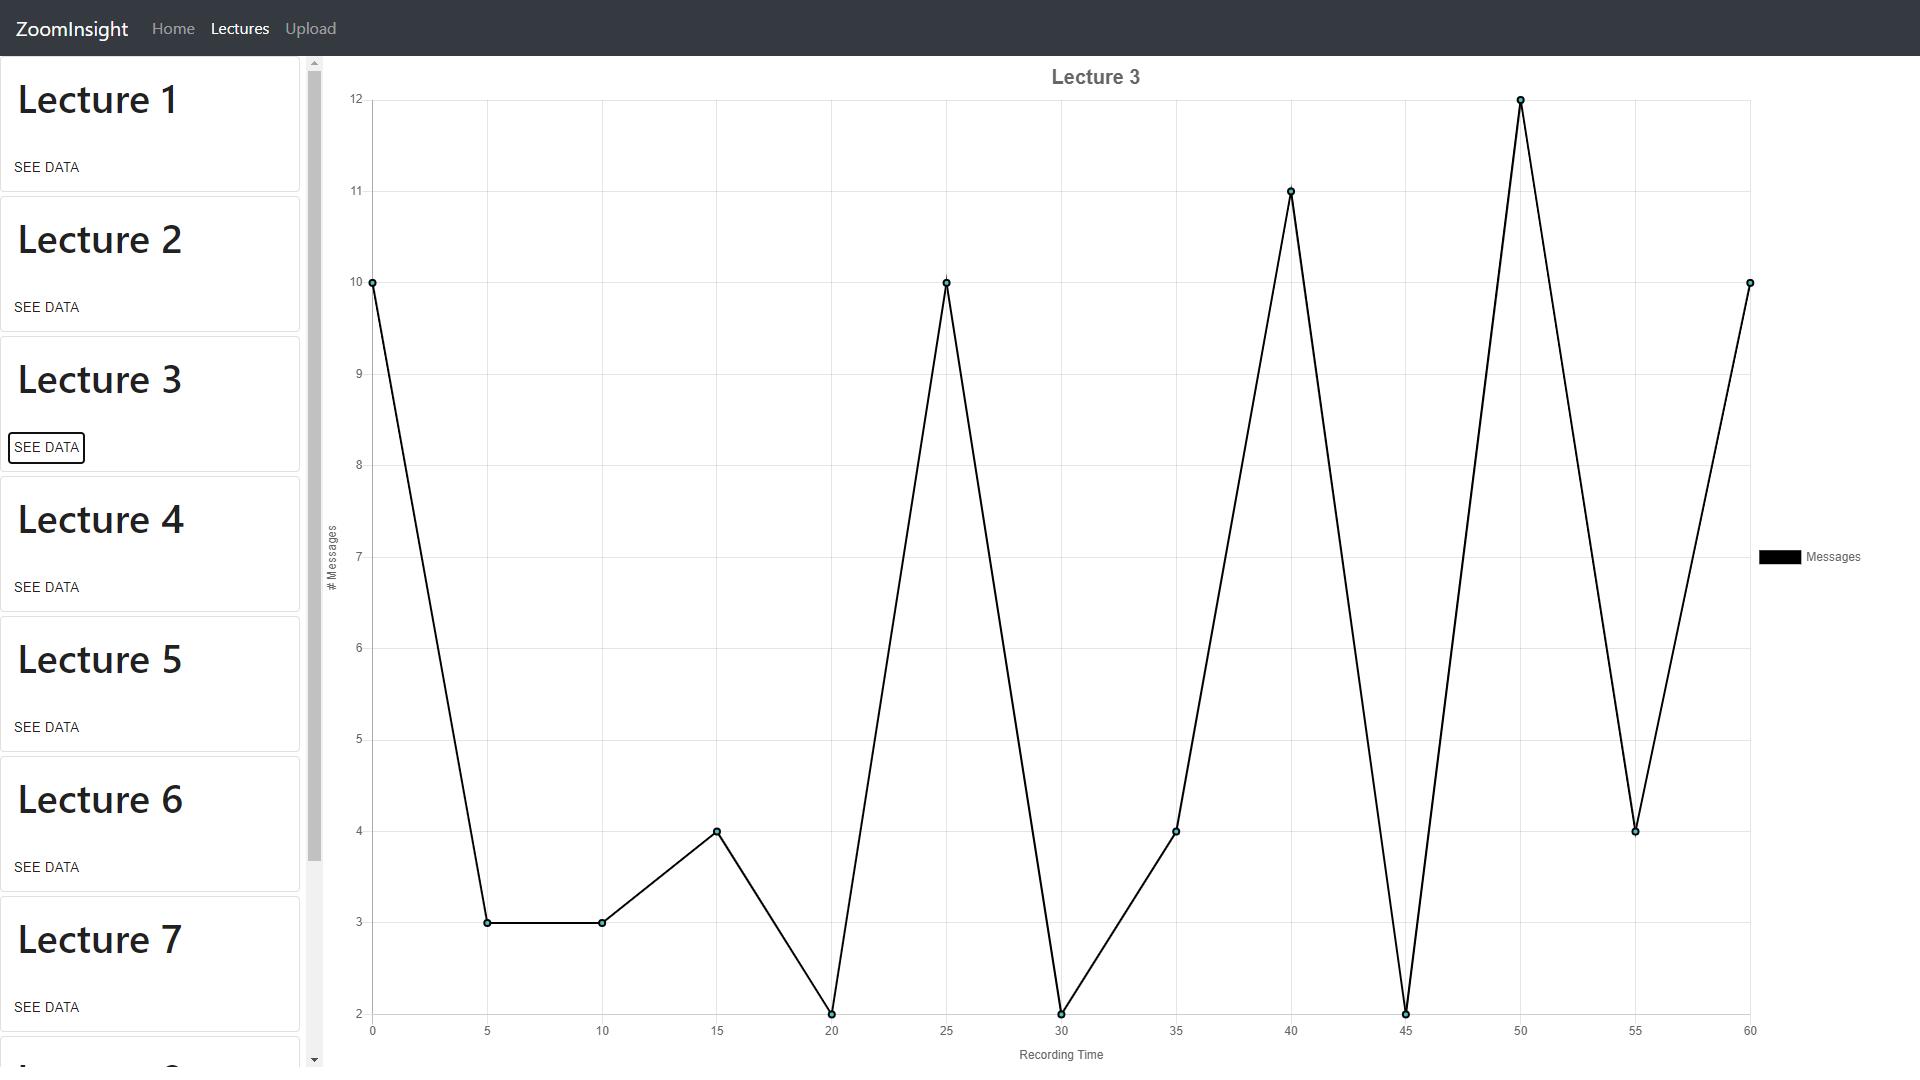The height and width of the screenshot is (1080, 1920).
Task: Select the data point at time 40
Action: [1291, 192]
